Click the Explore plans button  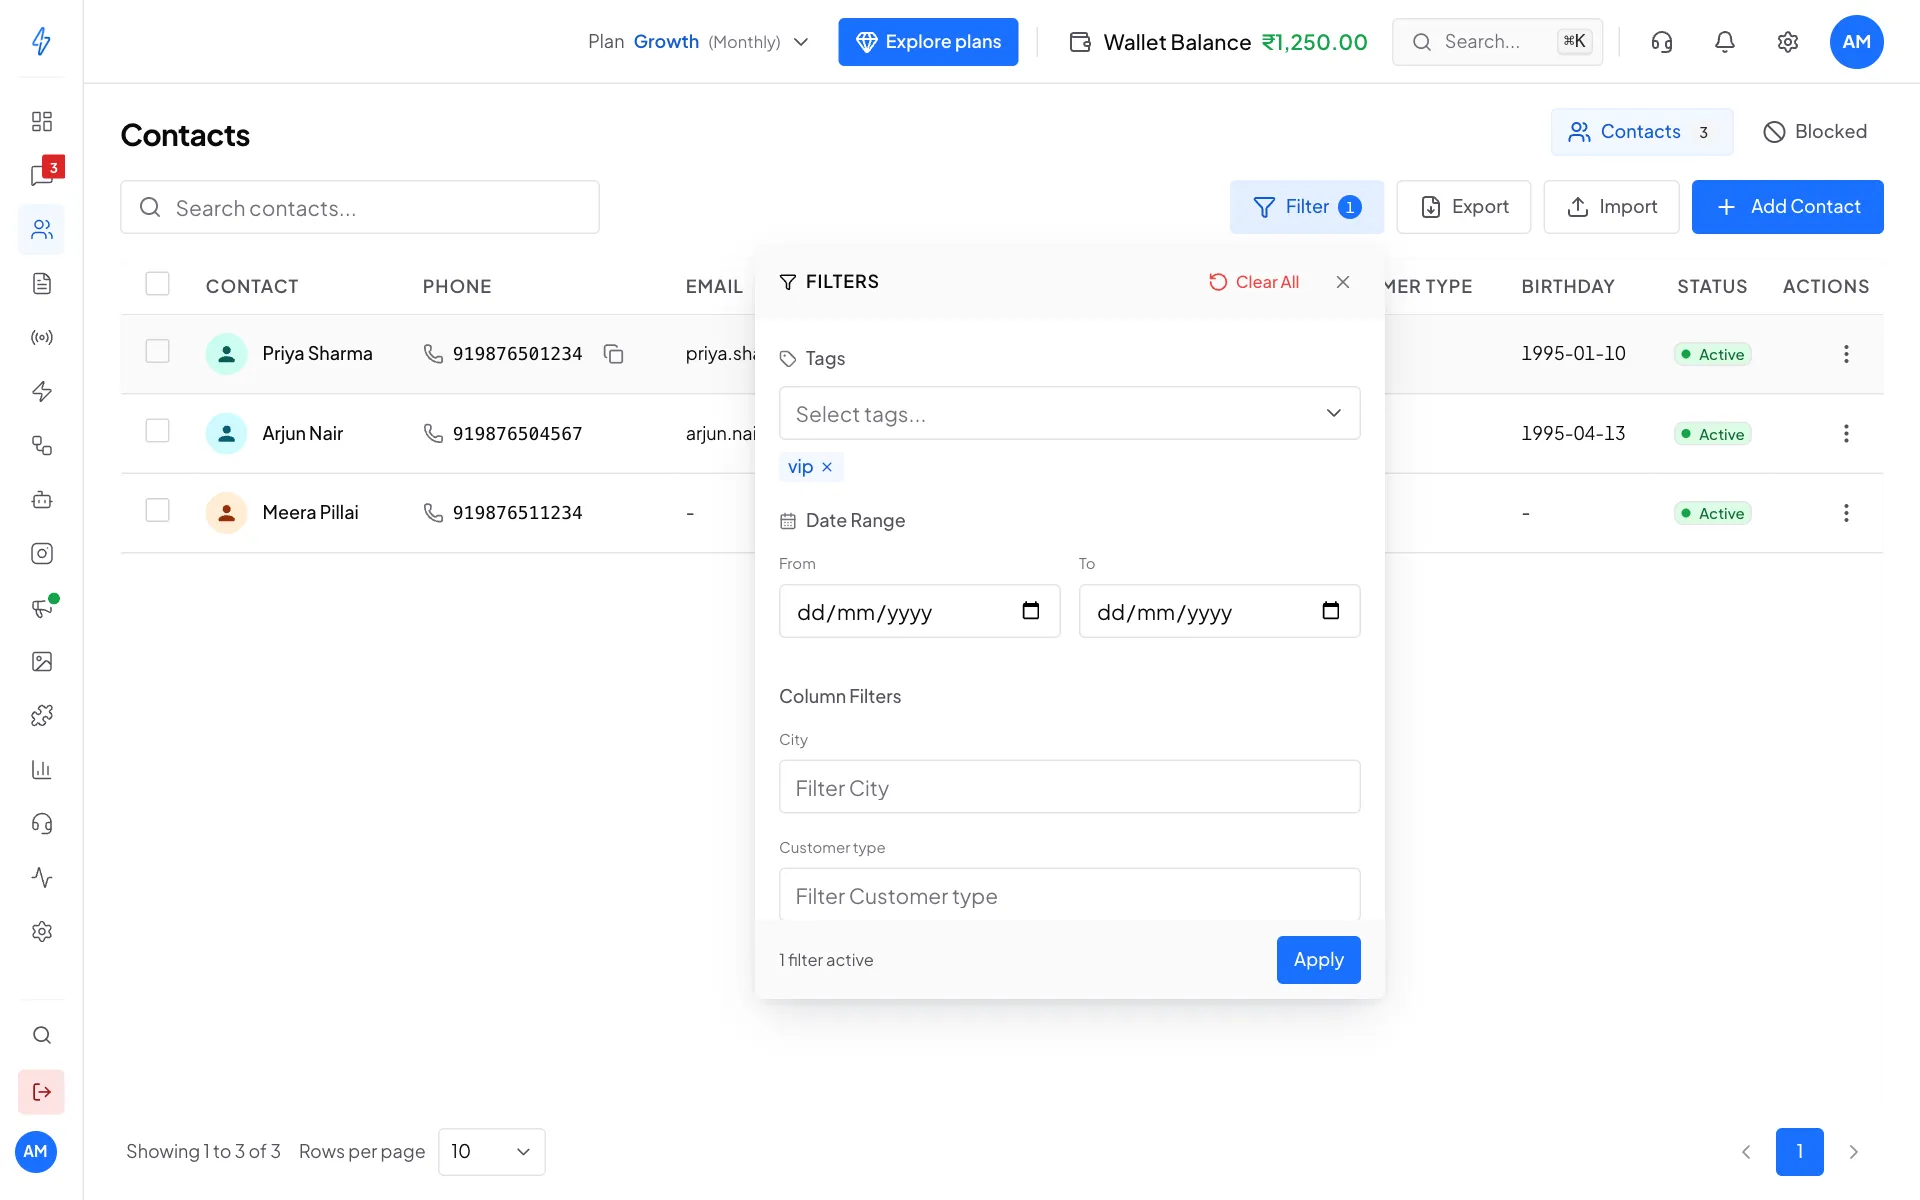pos(928,42)
